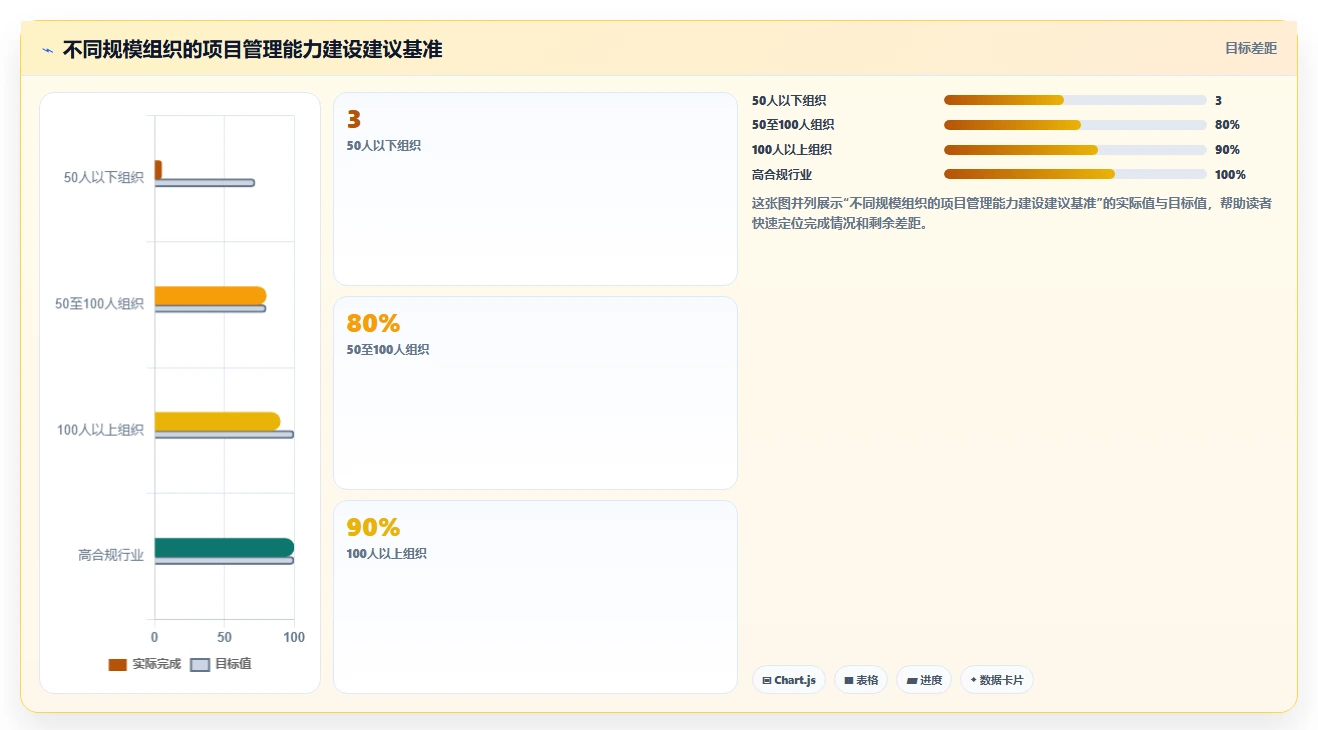Click the 数据卡片 tag
This screenshot has height=730, width=1318.
996,680
